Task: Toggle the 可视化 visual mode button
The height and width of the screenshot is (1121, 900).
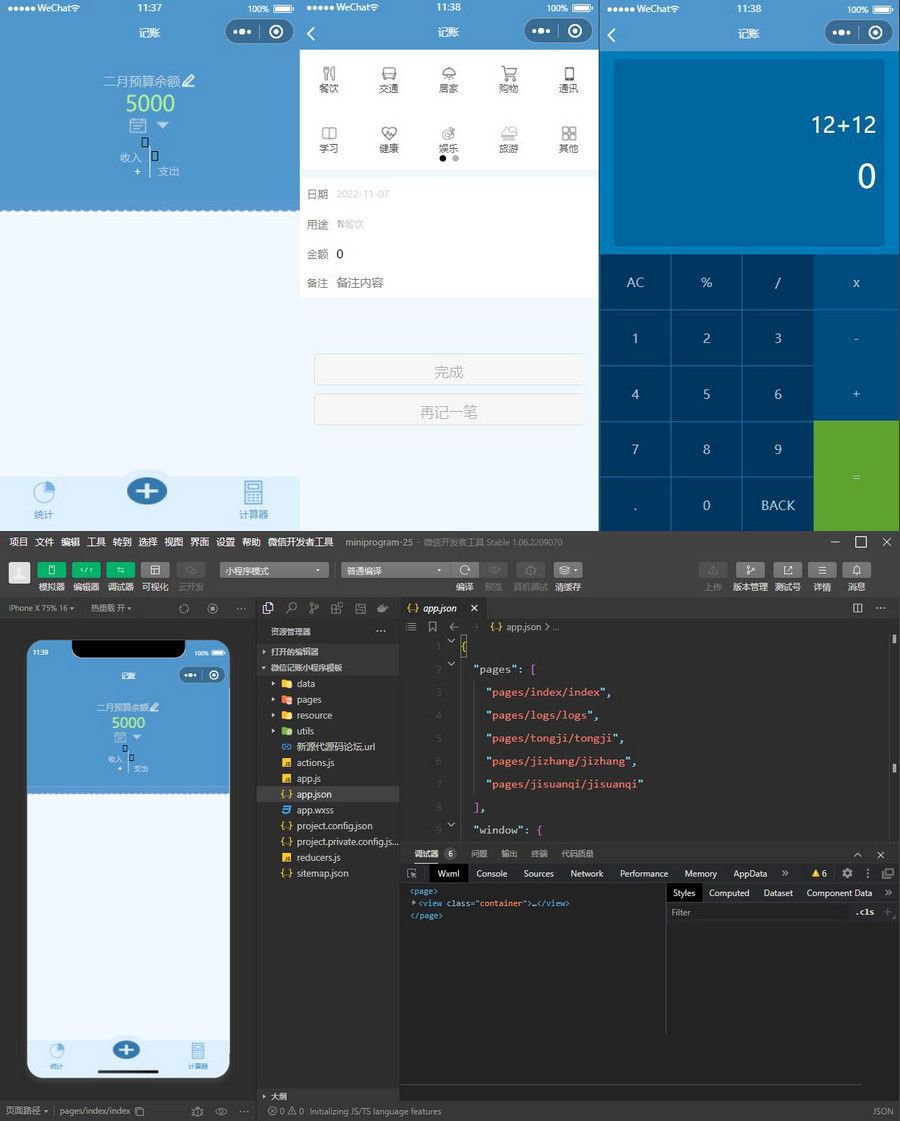Action: (x=154, y=570)
